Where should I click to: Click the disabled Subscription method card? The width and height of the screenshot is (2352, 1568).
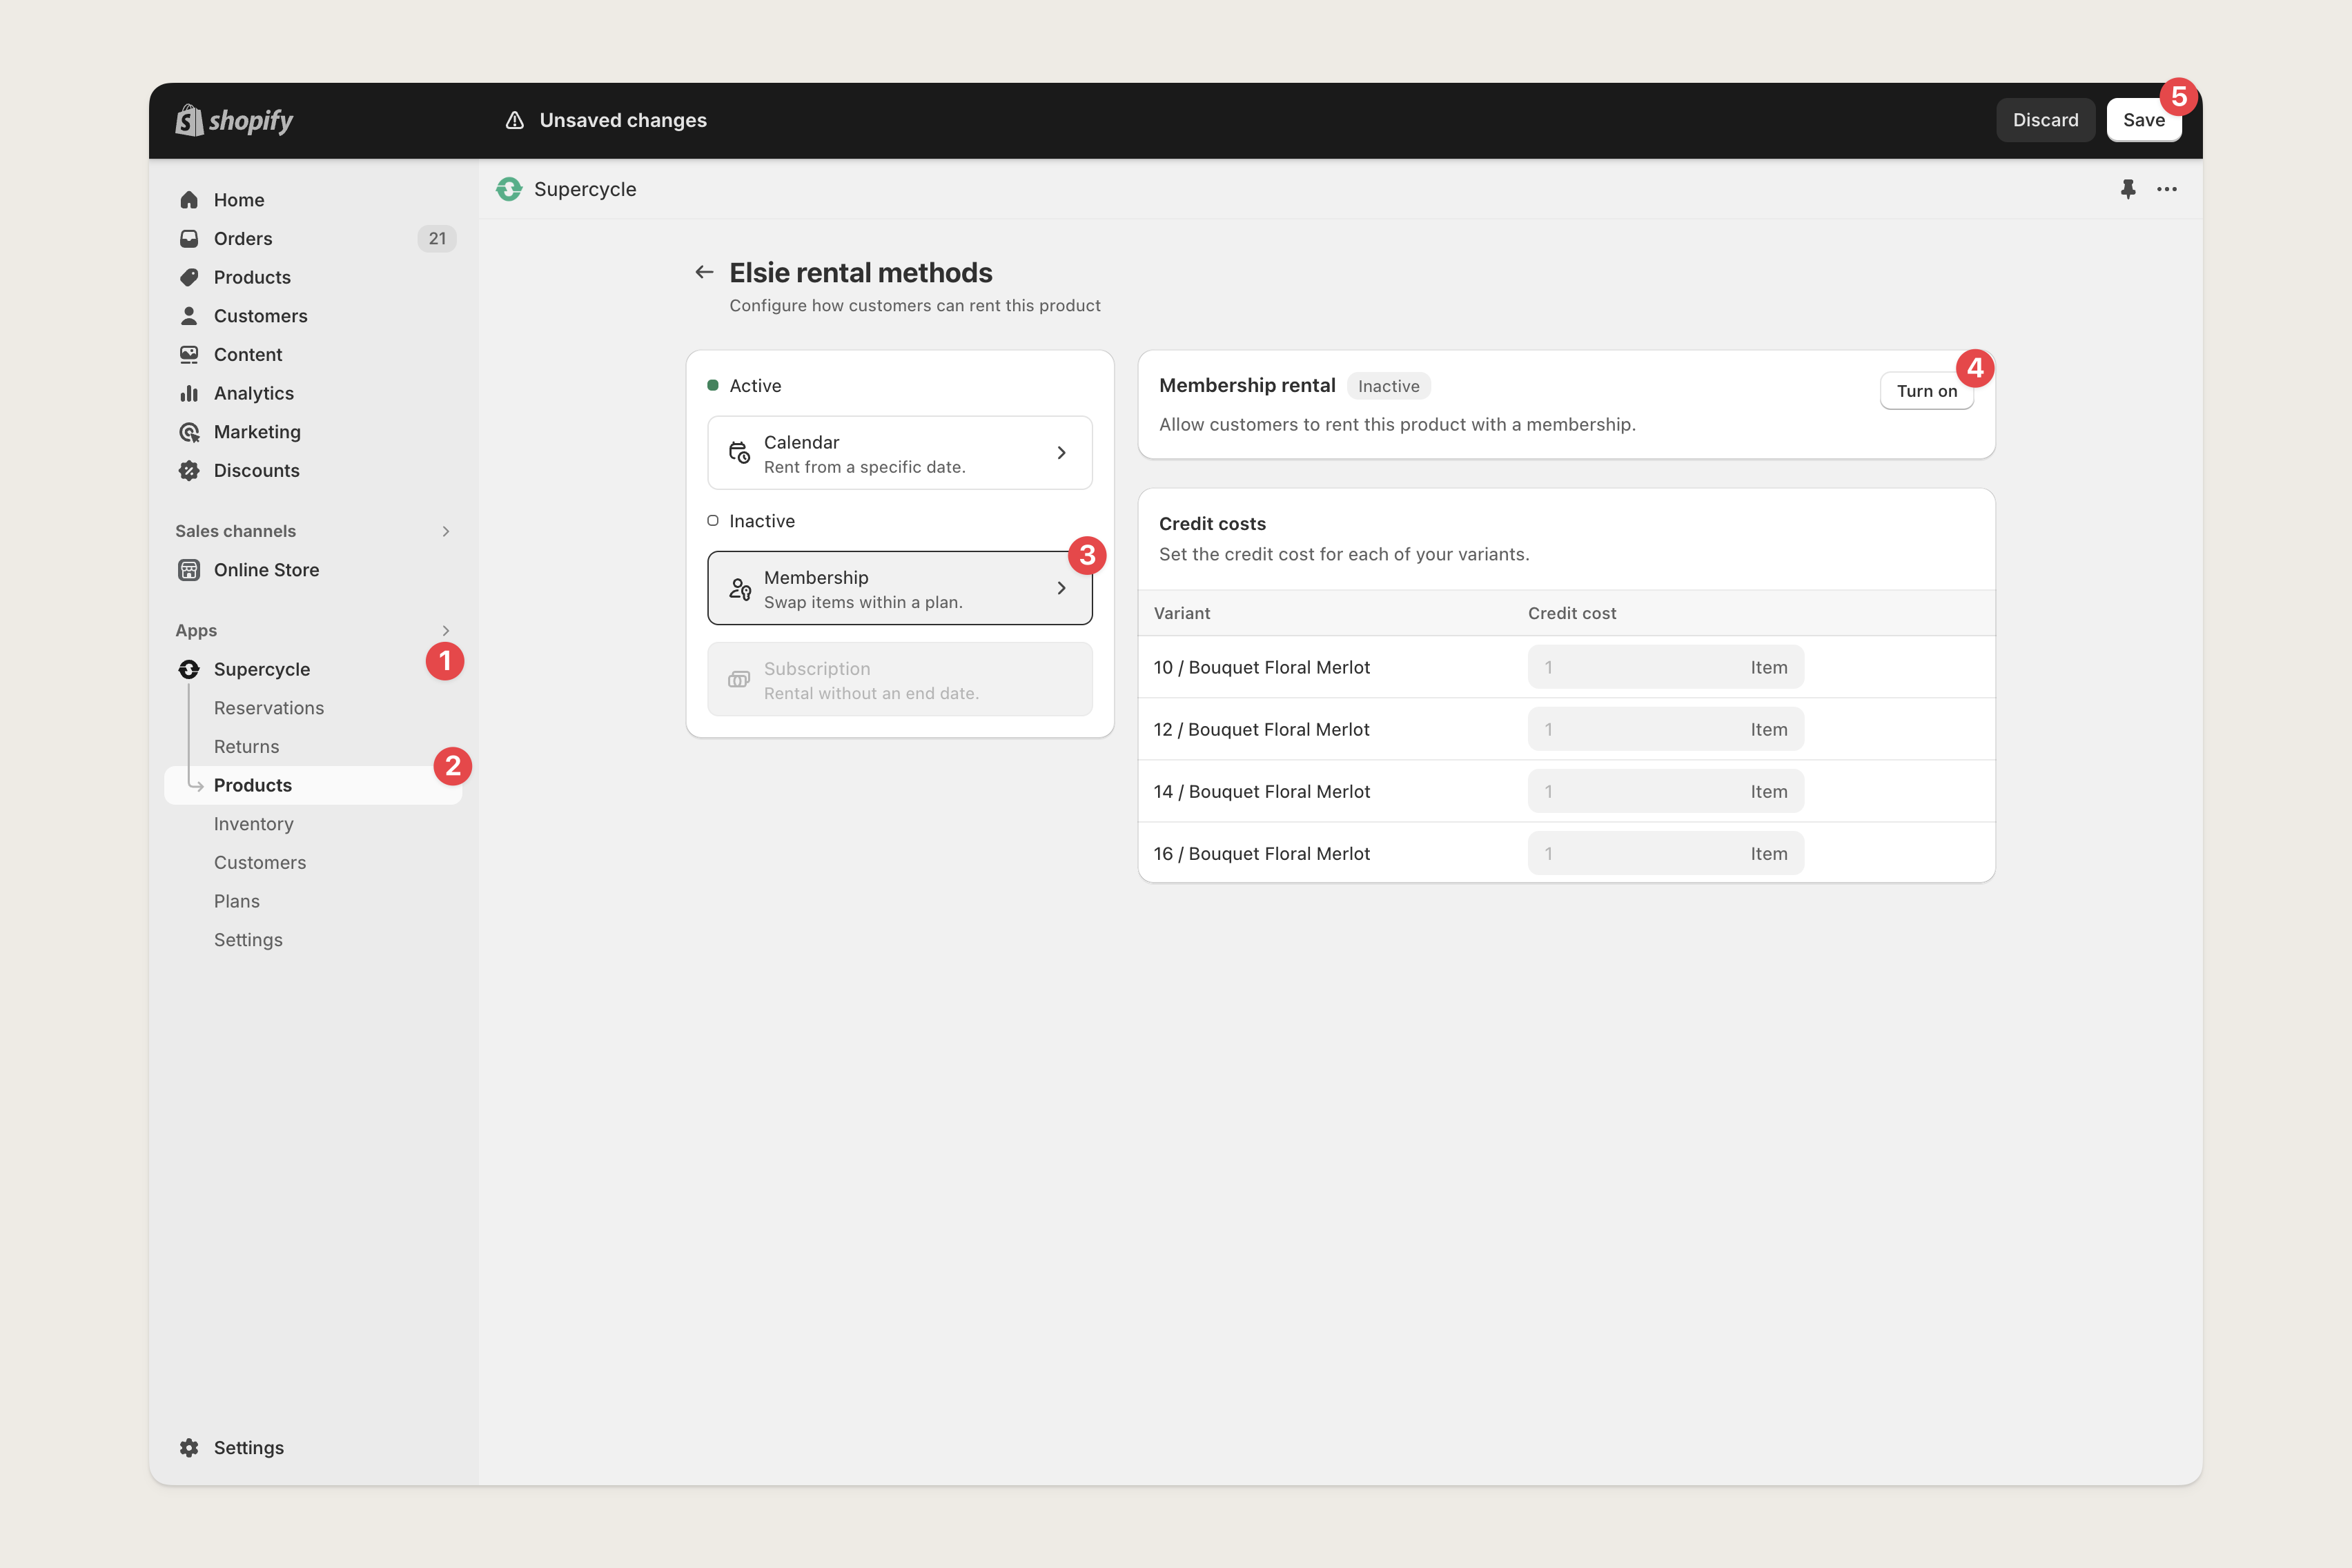899,680
